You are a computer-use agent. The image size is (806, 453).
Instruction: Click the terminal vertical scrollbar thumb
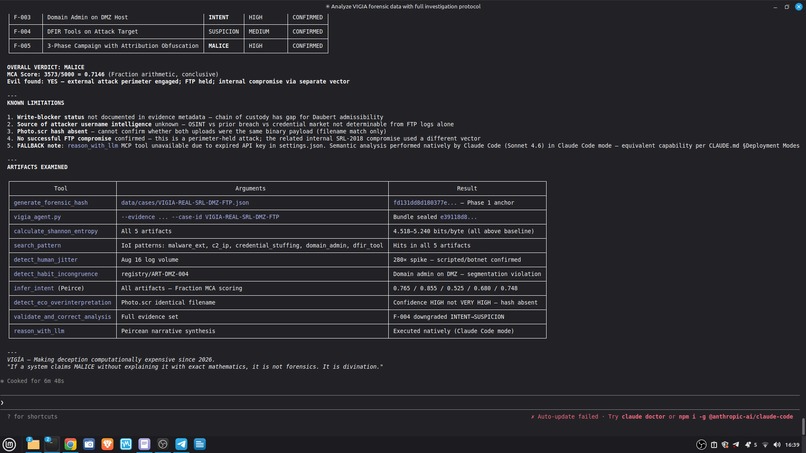point(803,426)
